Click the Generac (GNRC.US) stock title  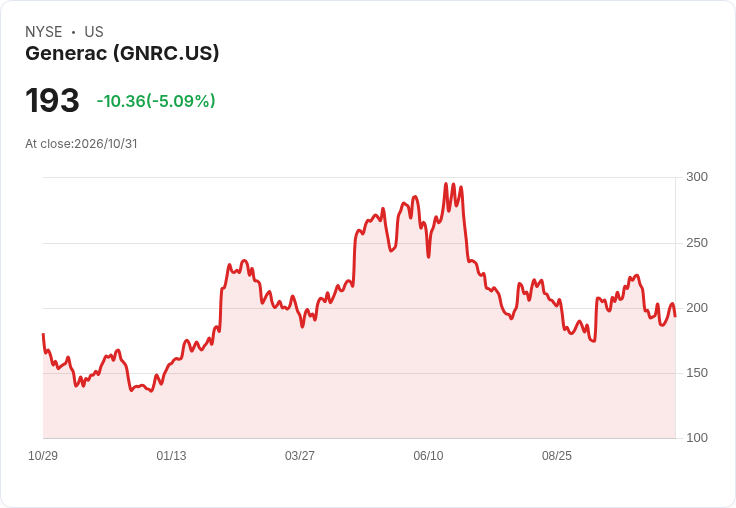pos(122,53)
